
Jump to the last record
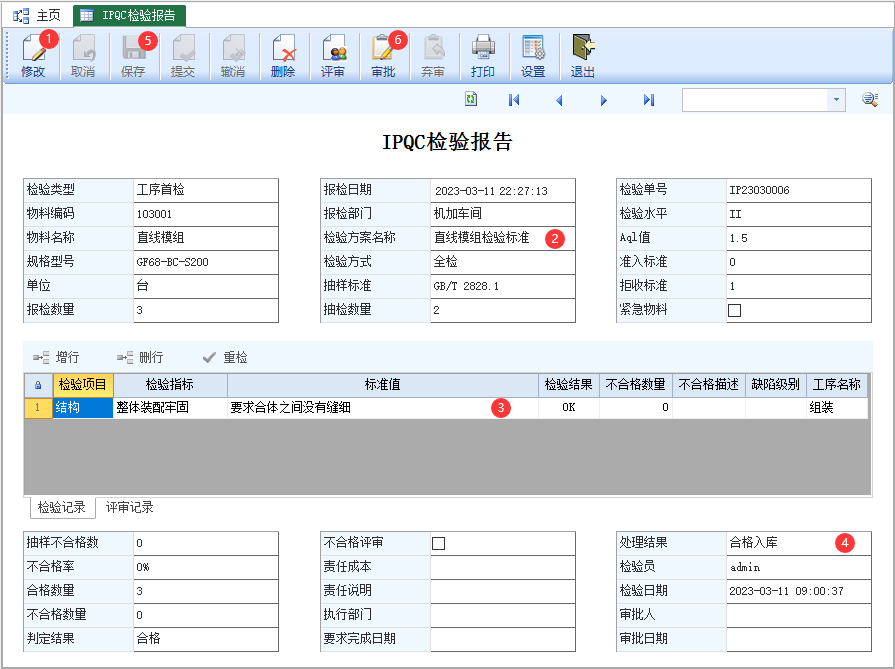click(648, 100)
